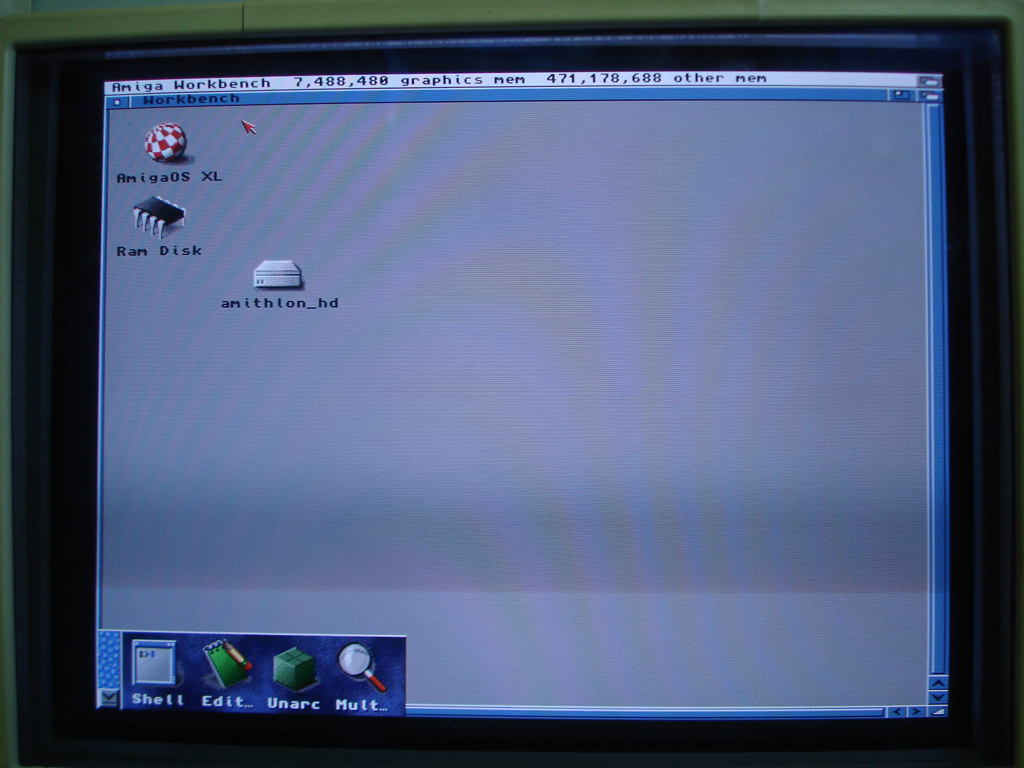This screenshot has height=768, width=1024.
Task: Click the scroll right arrow
Action: coord(916,712)
